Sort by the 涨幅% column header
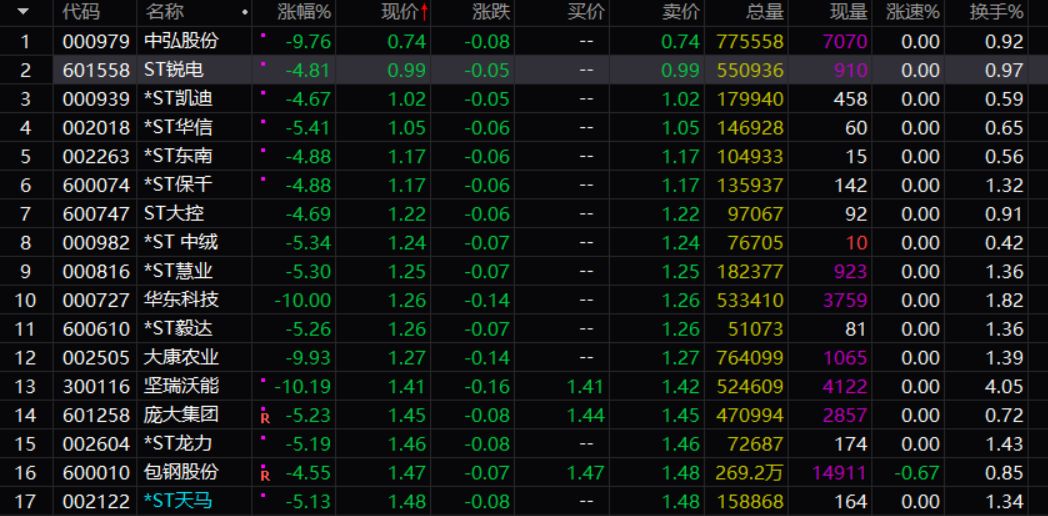Screen dimensions: 1048x516 tap(304, 11)
